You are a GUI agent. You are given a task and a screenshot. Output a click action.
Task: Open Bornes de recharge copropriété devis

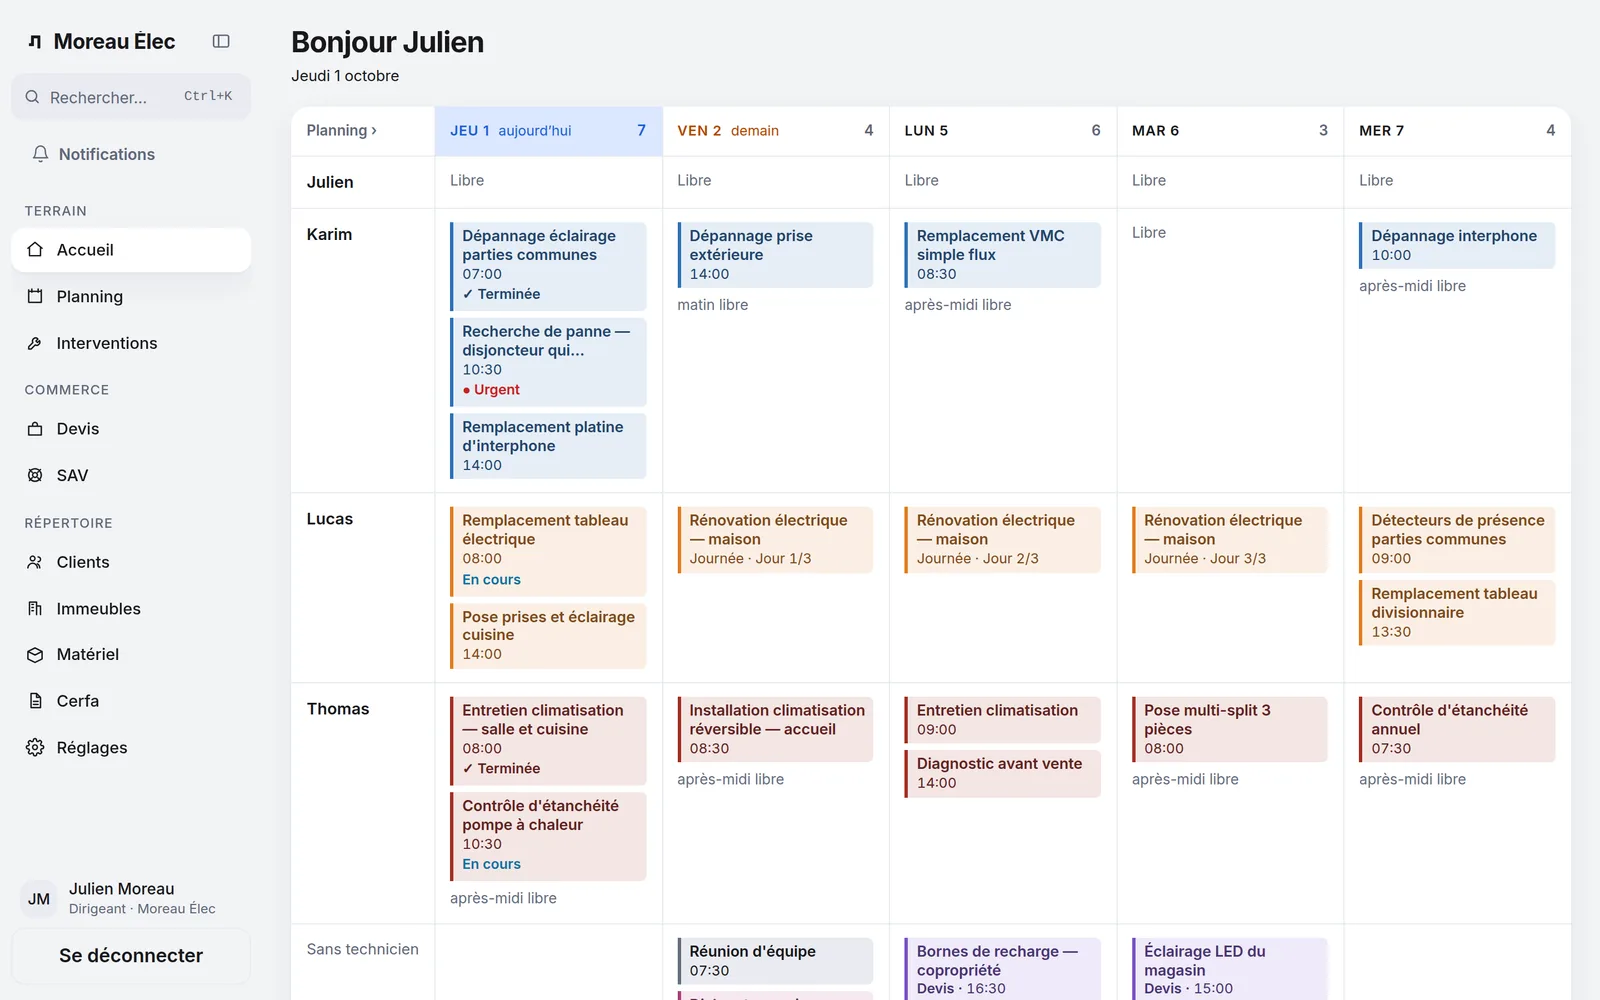click(1003, 968)
